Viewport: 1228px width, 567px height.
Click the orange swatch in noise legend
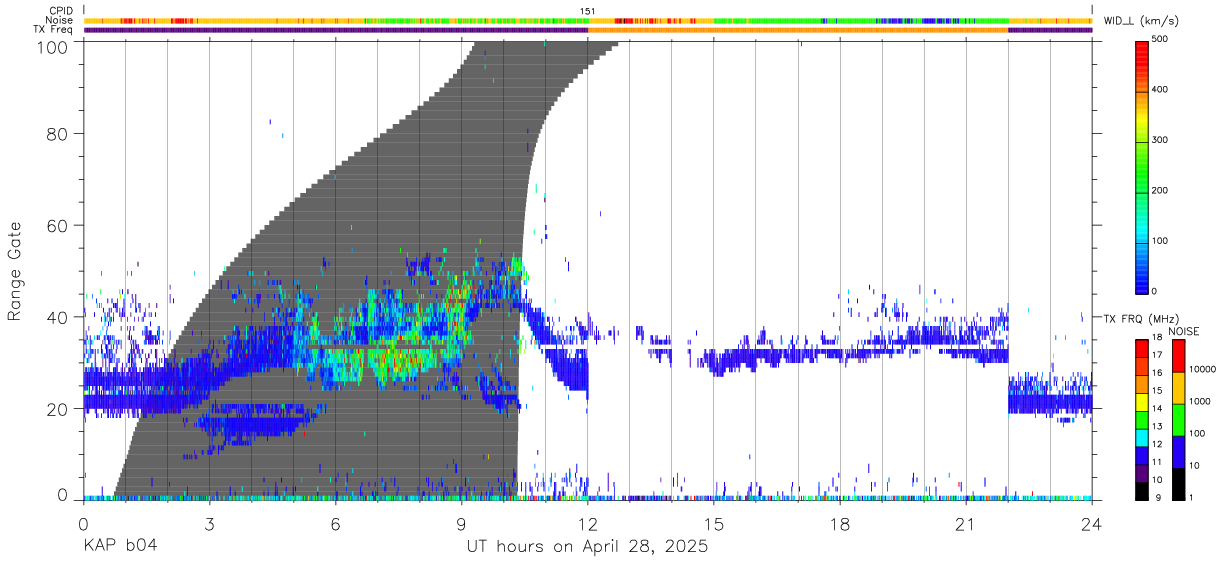coord(1179,388)
